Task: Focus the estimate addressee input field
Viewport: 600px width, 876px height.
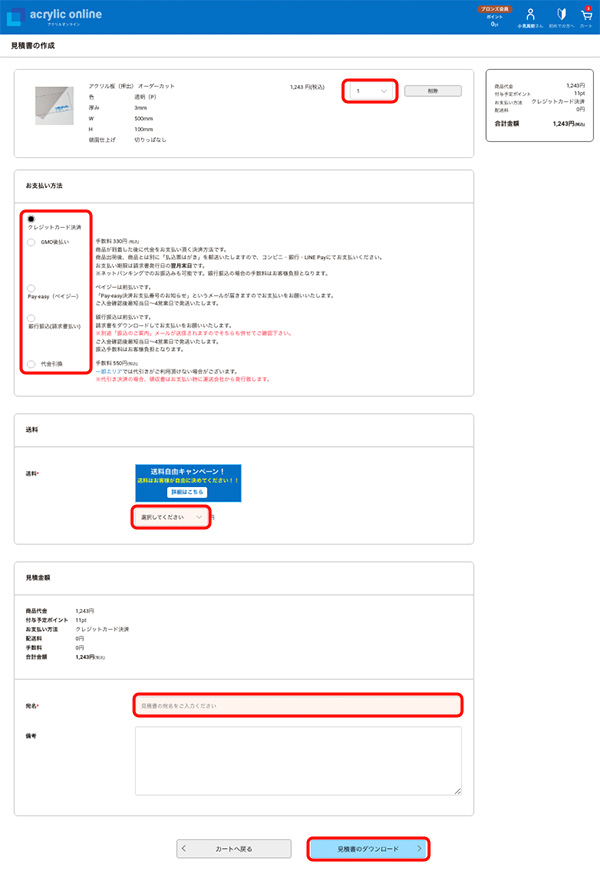Action: [x=298, y=706]
